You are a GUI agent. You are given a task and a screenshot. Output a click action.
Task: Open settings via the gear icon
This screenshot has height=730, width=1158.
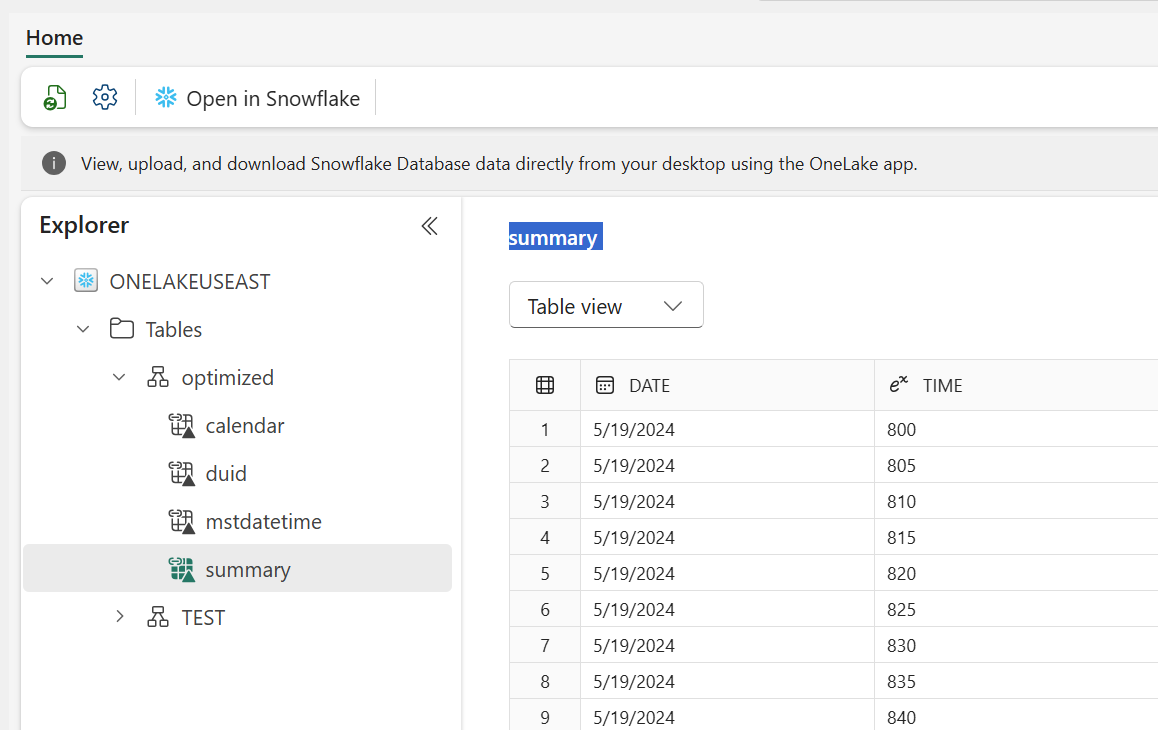point(104,97)
